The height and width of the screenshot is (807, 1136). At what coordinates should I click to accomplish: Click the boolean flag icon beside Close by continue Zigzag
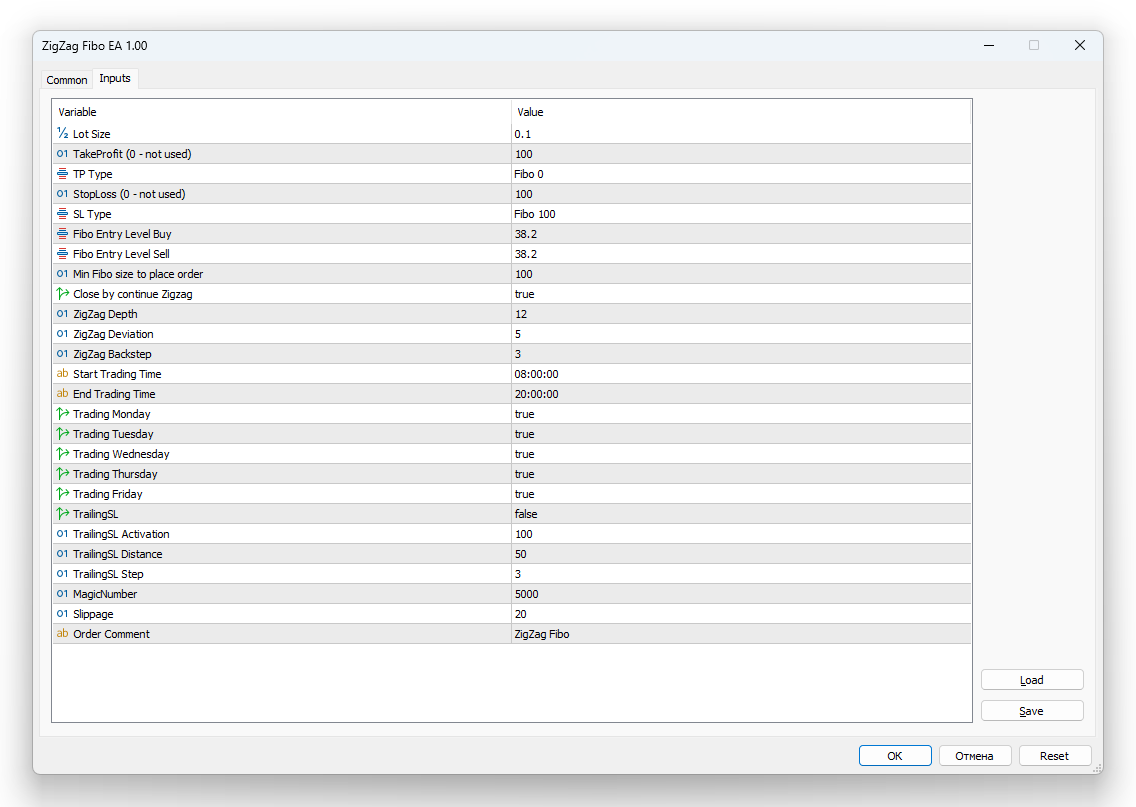(62, 293)
